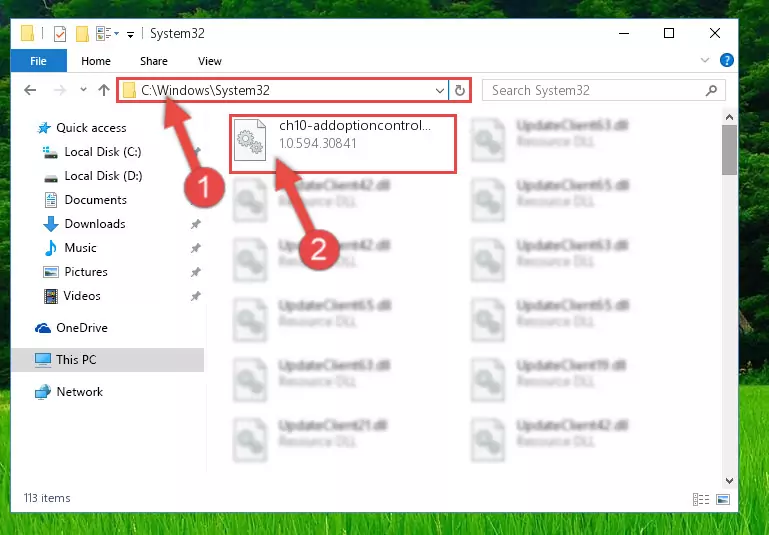Switch to Large icons view layout icon
The width and height of the screenshot is (769, 535).
pos(723,499)
